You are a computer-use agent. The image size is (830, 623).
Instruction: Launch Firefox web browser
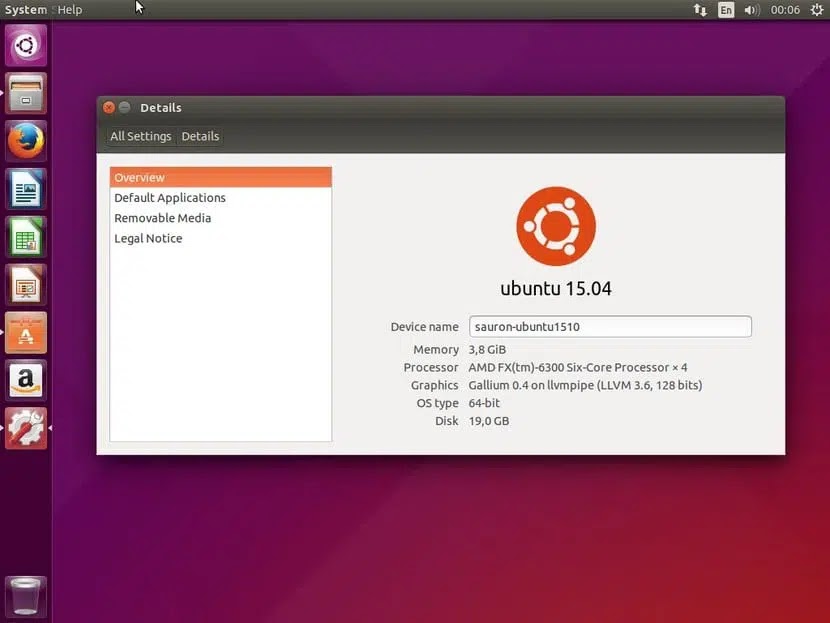[x=26, y=141]
